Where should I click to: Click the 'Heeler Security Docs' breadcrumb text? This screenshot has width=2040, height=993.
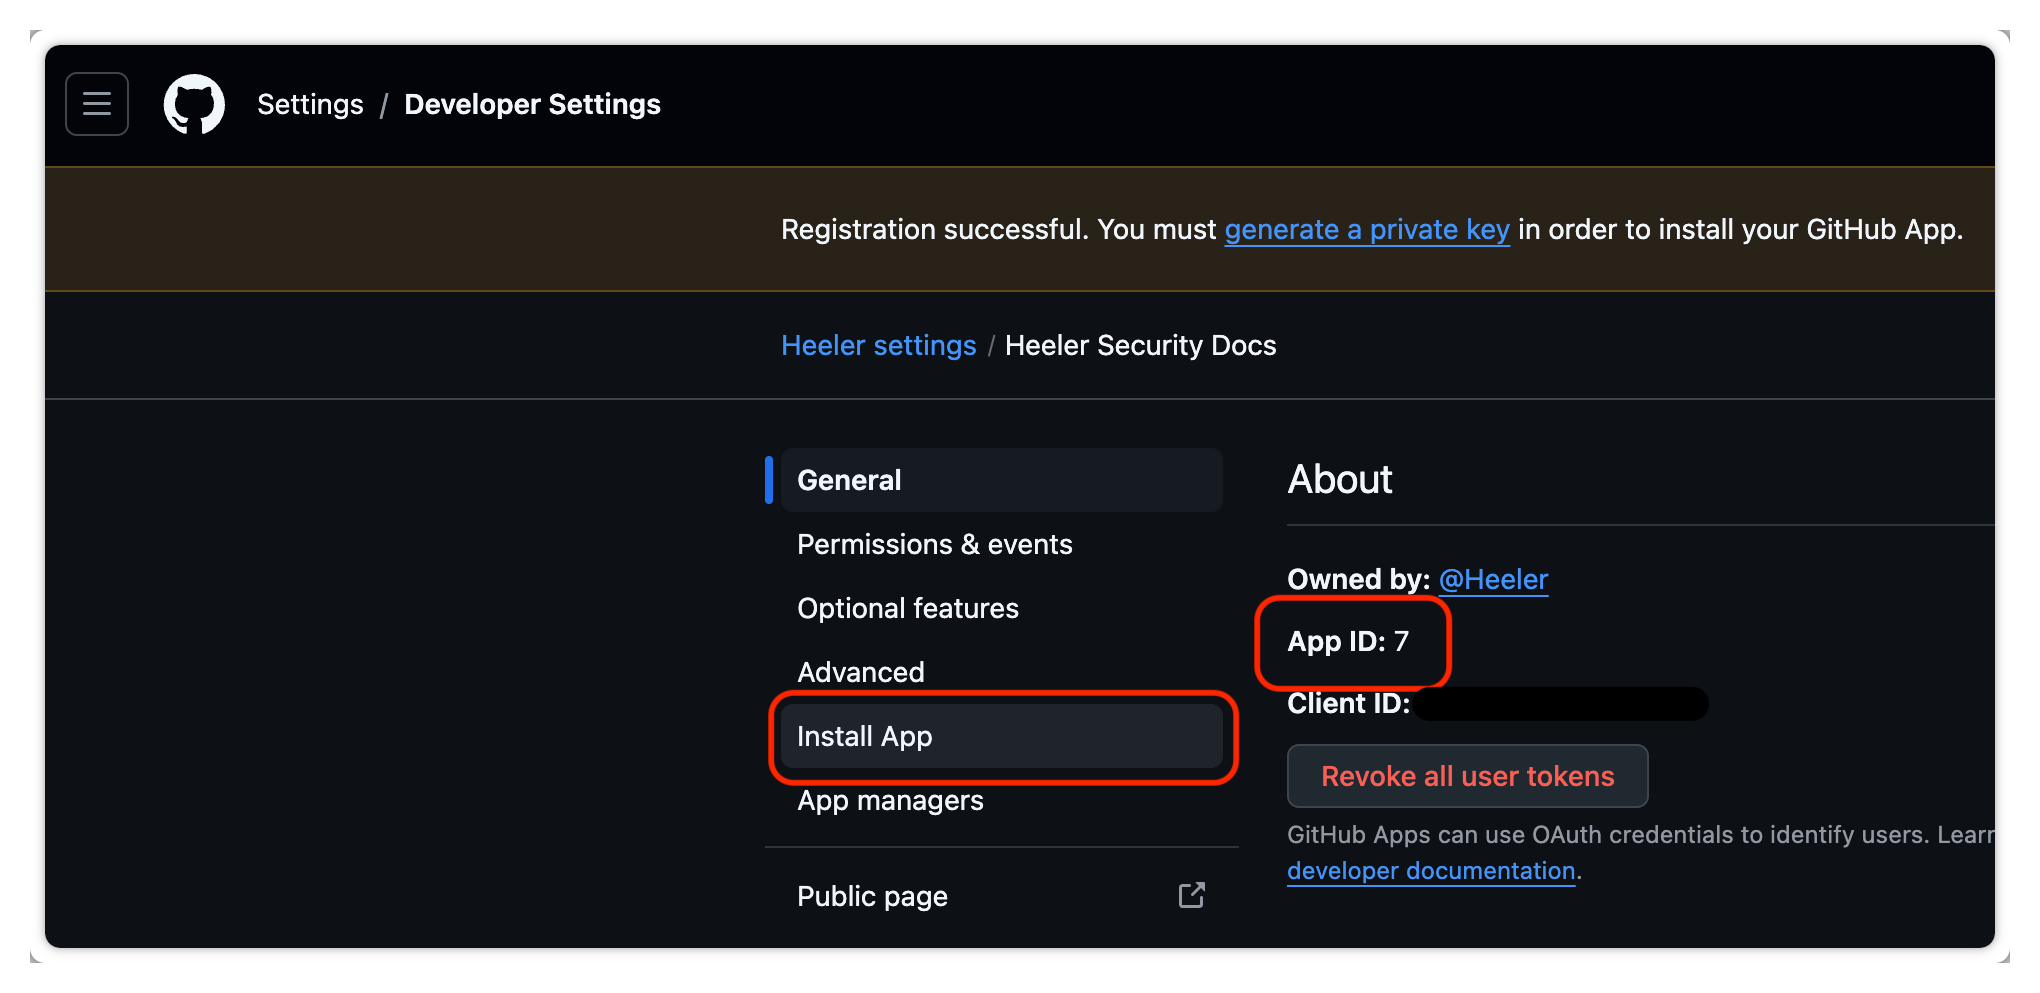[1140, 345]
